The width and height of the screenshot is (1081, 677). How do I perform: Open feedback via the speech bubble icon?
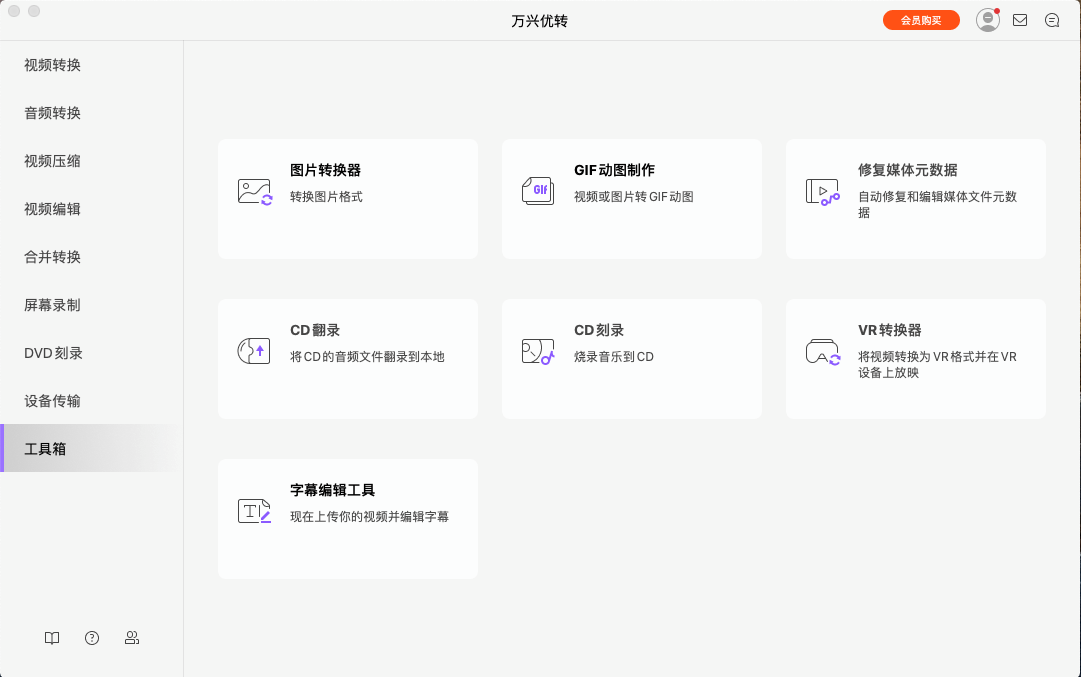coord(1052,19)
